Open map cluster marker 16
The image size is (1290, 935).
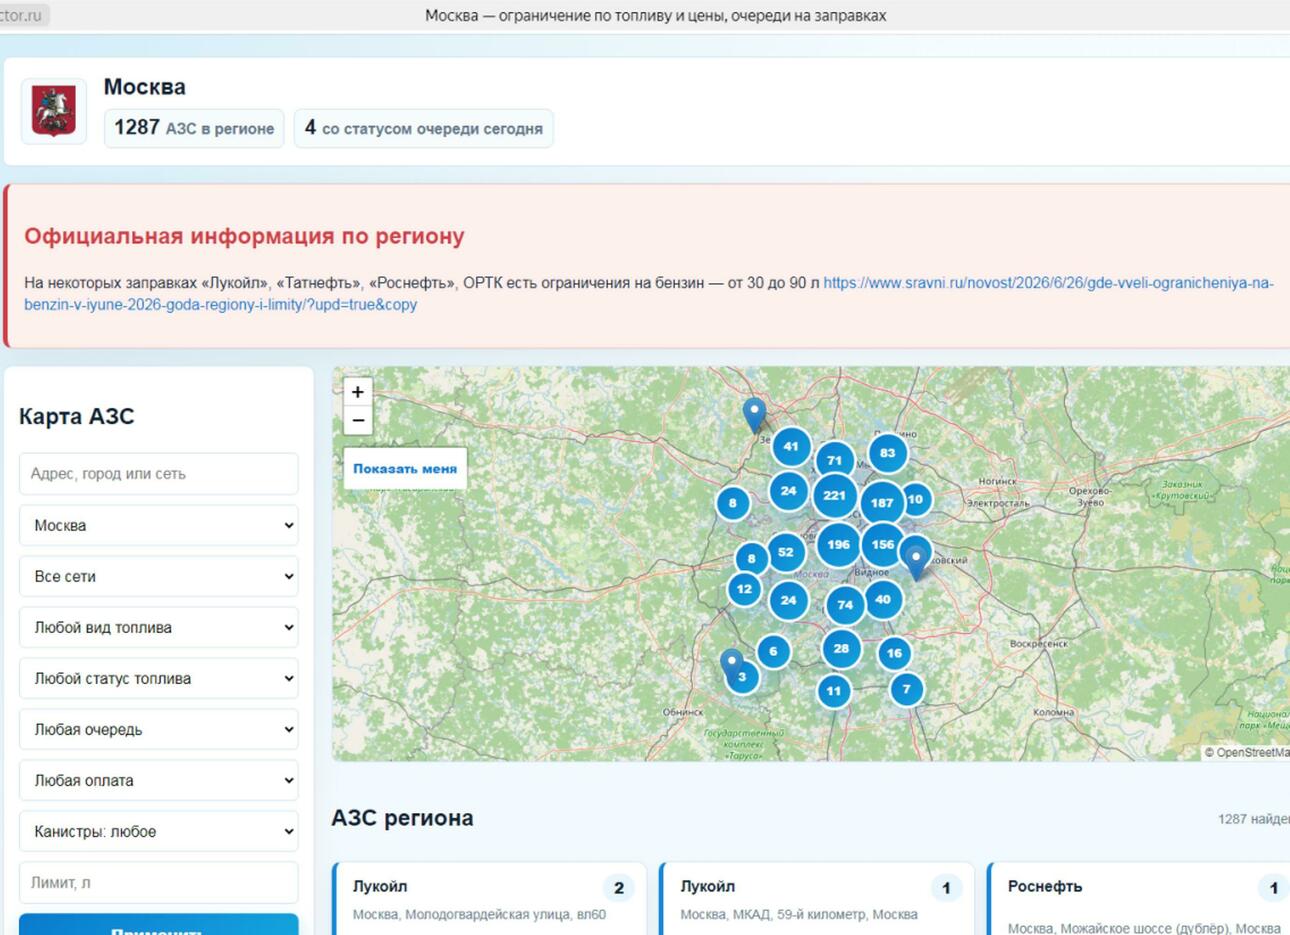(x=894, y=653)
